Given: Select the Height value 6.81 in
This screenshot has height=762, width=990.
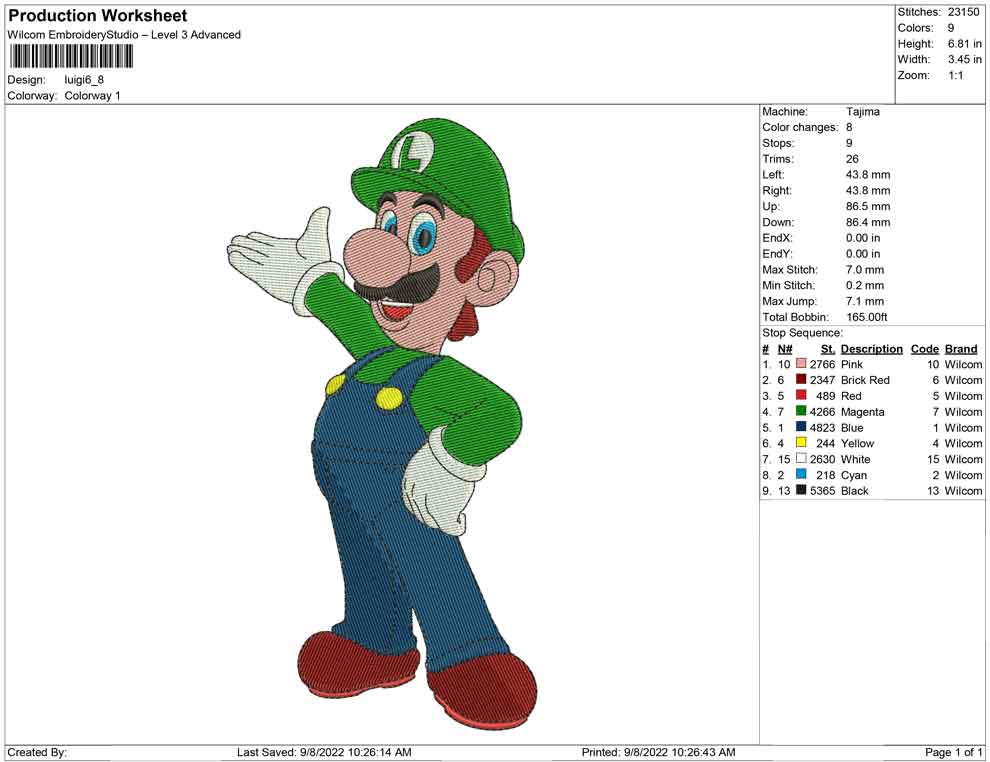Looking at the screenshot, I should (964, 44).
